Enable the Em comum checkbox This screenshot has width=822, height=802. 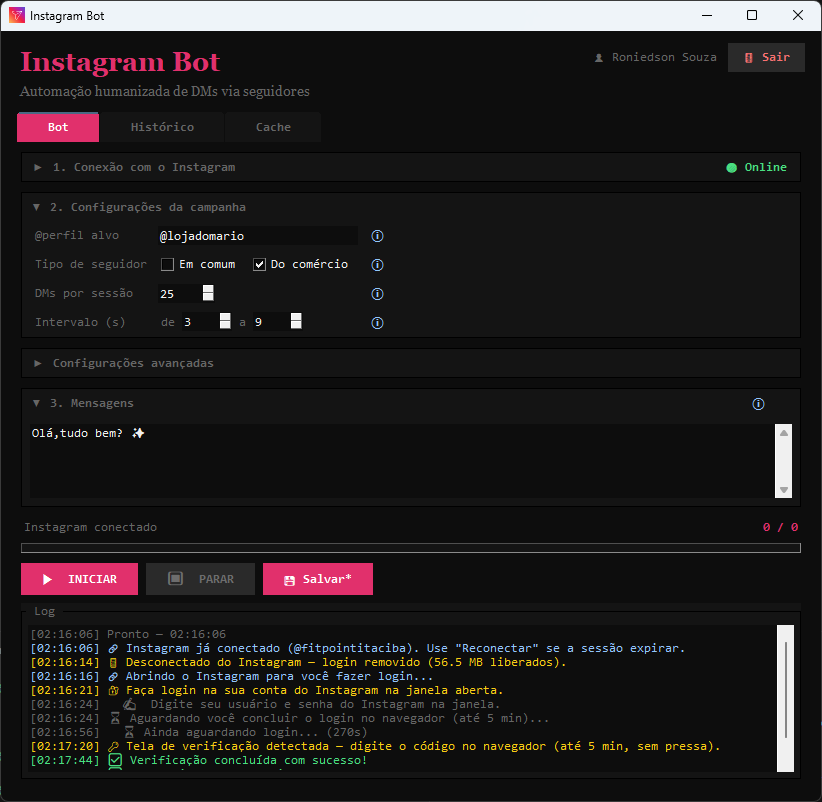(167, 264)
